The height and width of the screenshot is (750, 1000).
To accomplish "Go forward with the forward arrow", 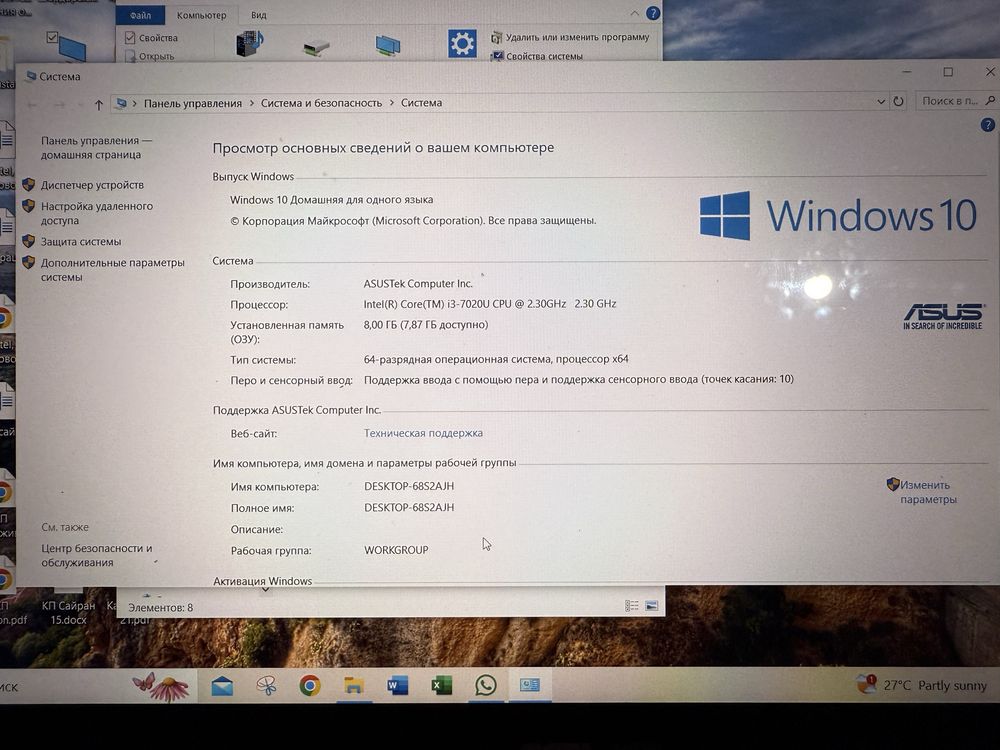I will tap(59, 104).
